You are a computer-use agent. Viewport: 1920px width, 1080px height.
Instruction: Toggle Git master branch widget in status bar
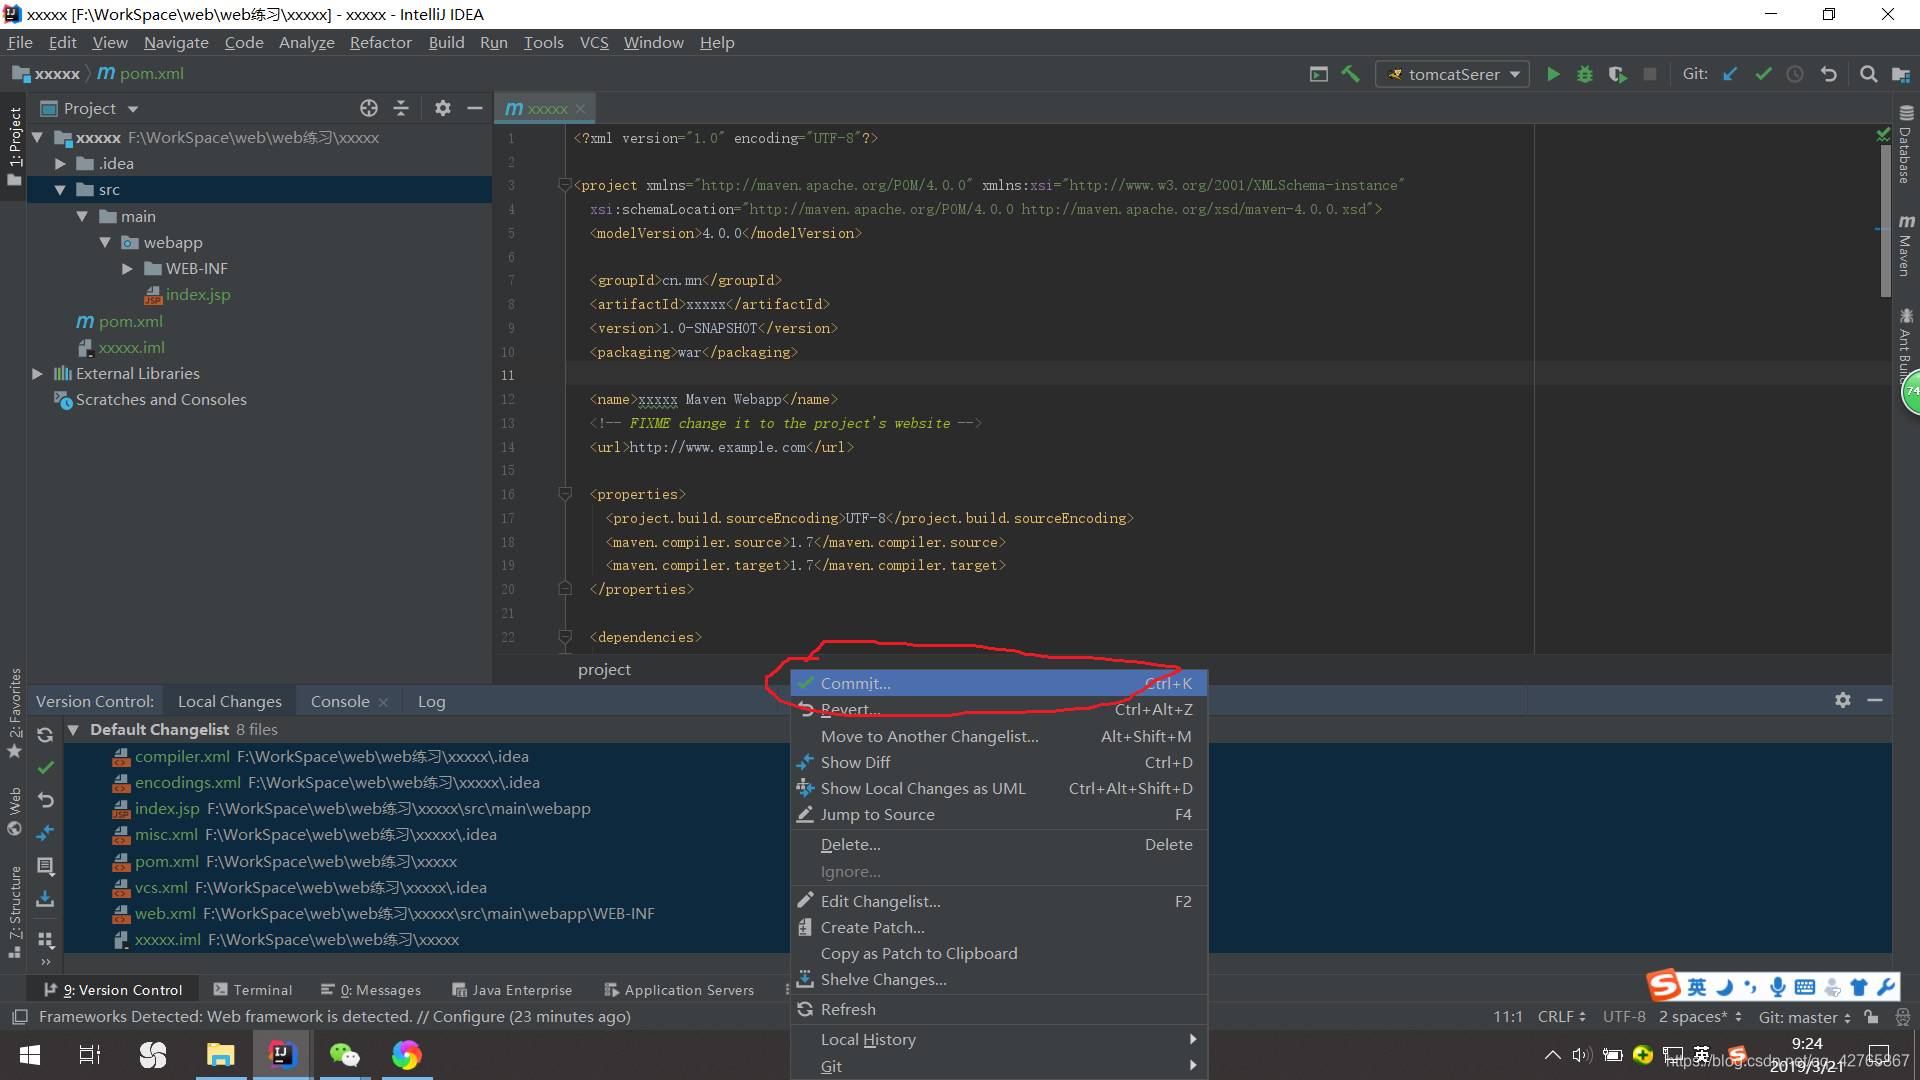[1804, 1017]
